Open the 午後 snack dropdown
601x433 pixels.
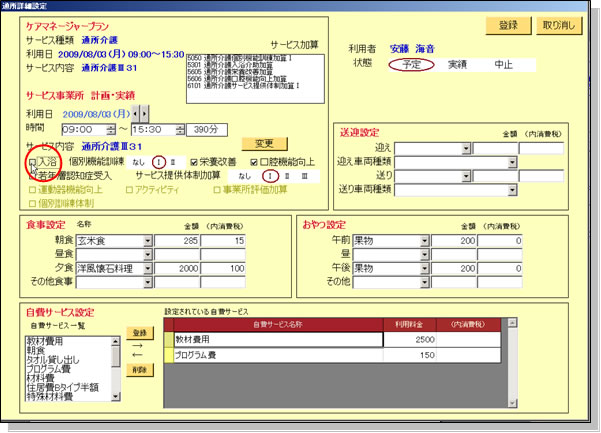click(x=424, y=269)
